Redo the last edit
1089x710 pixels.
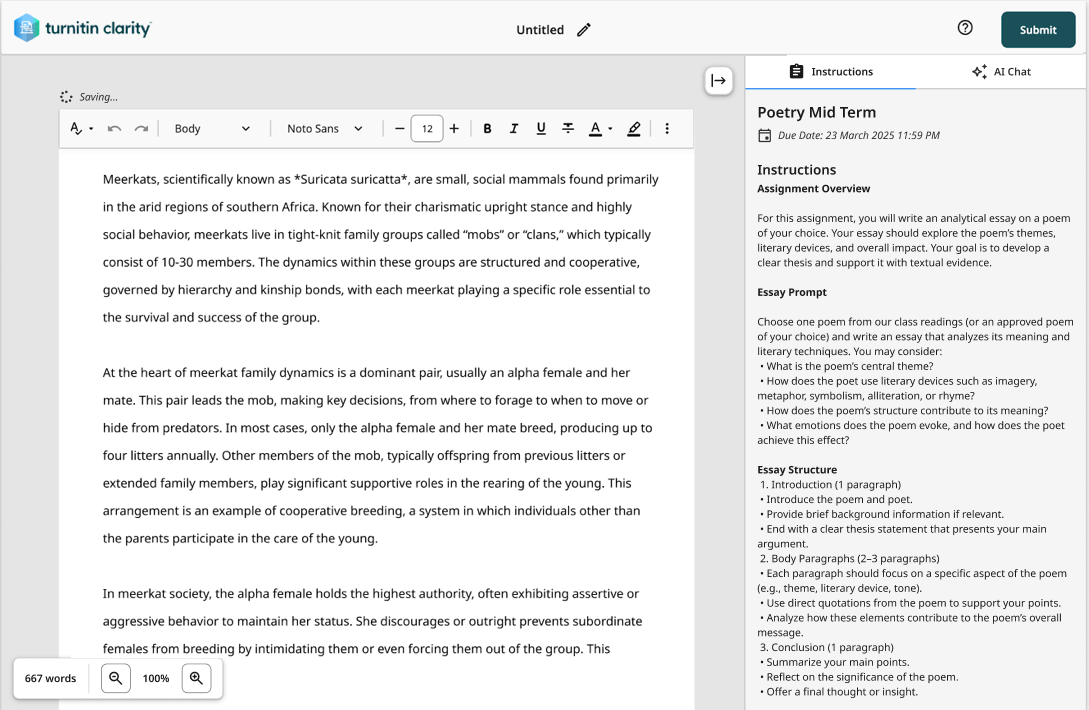(x=141, y=129)
